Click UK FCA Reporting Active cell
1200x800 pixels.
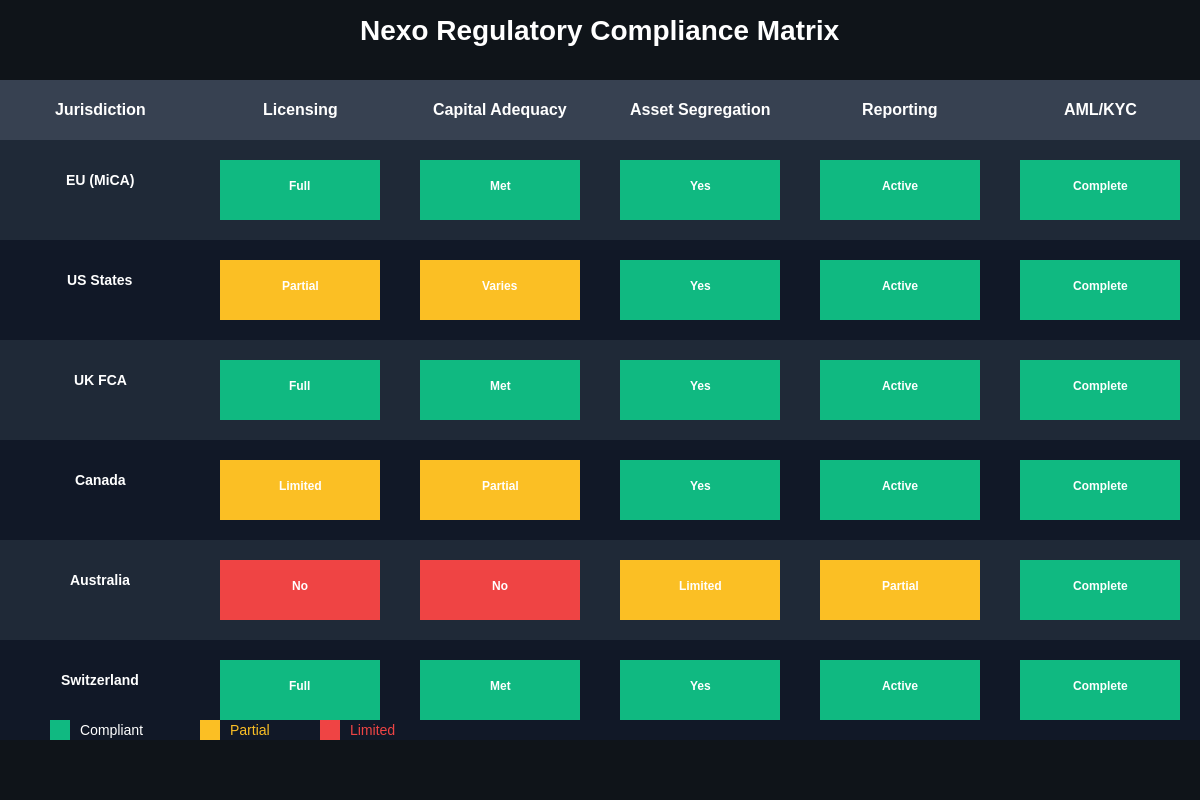pos(900,390)
